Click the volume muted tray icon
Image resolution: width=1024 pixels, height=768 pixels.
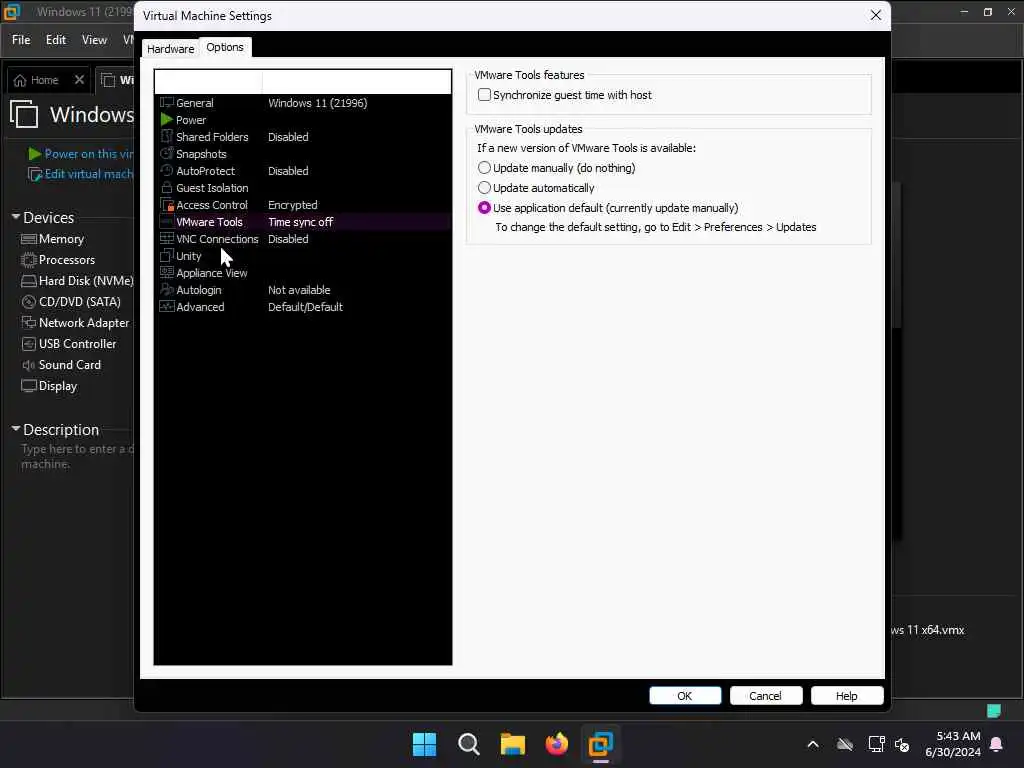[903, 744]
